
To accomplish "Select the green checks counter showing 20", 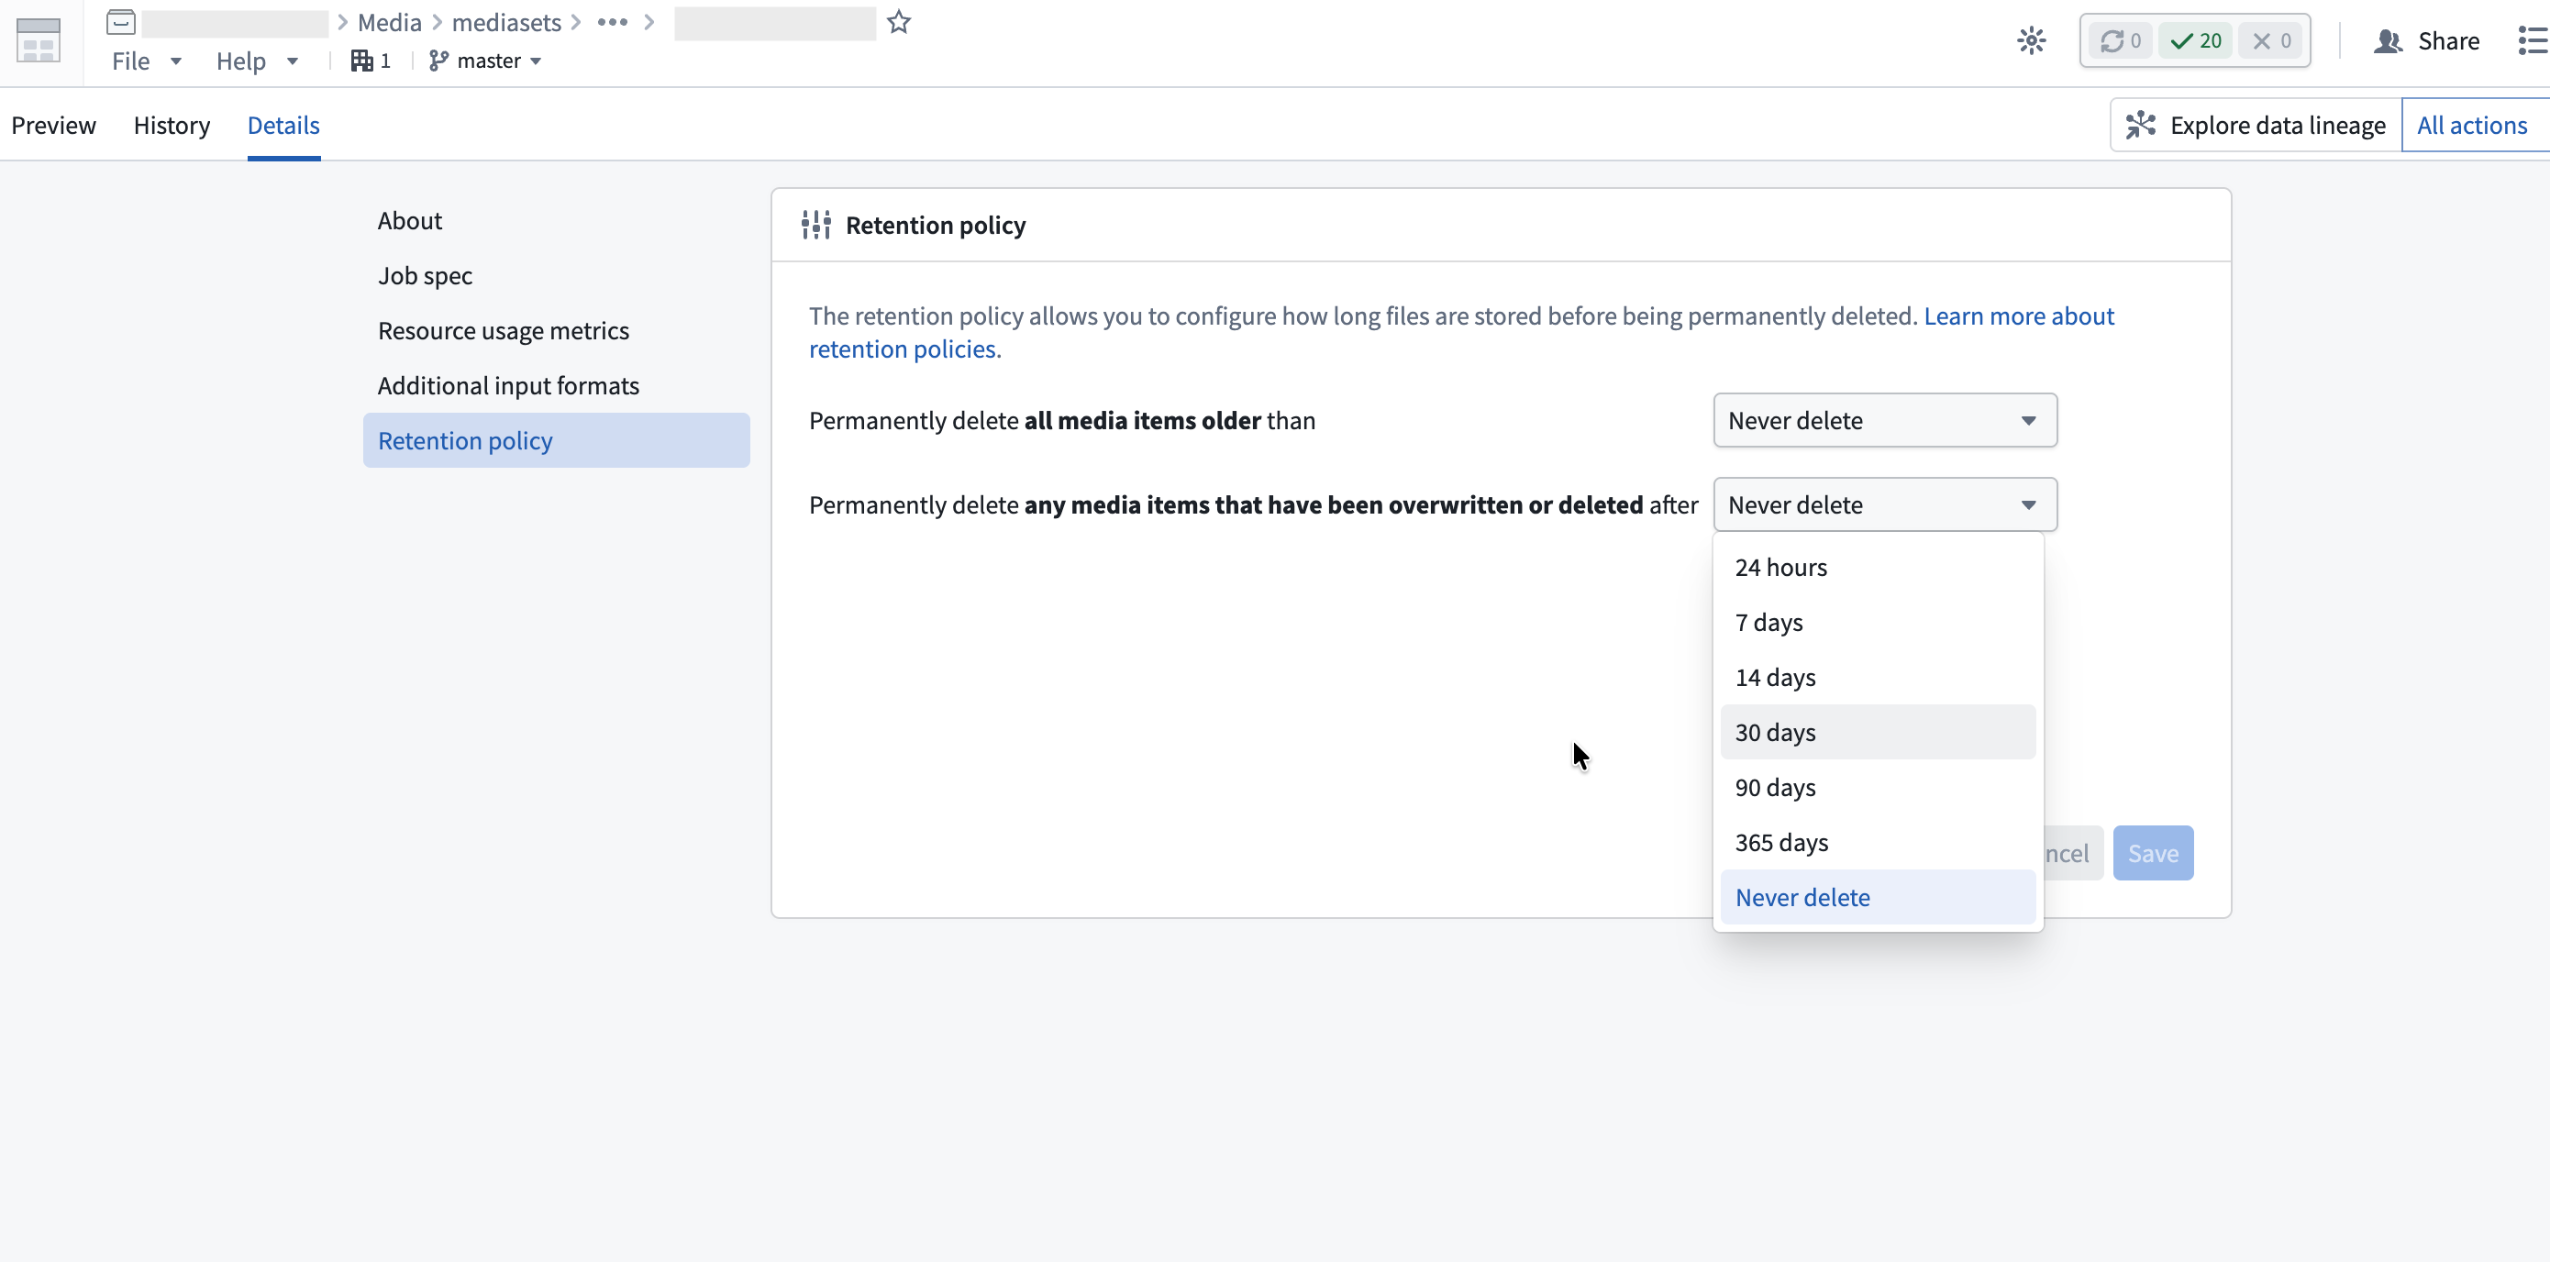I will 2196,40.
